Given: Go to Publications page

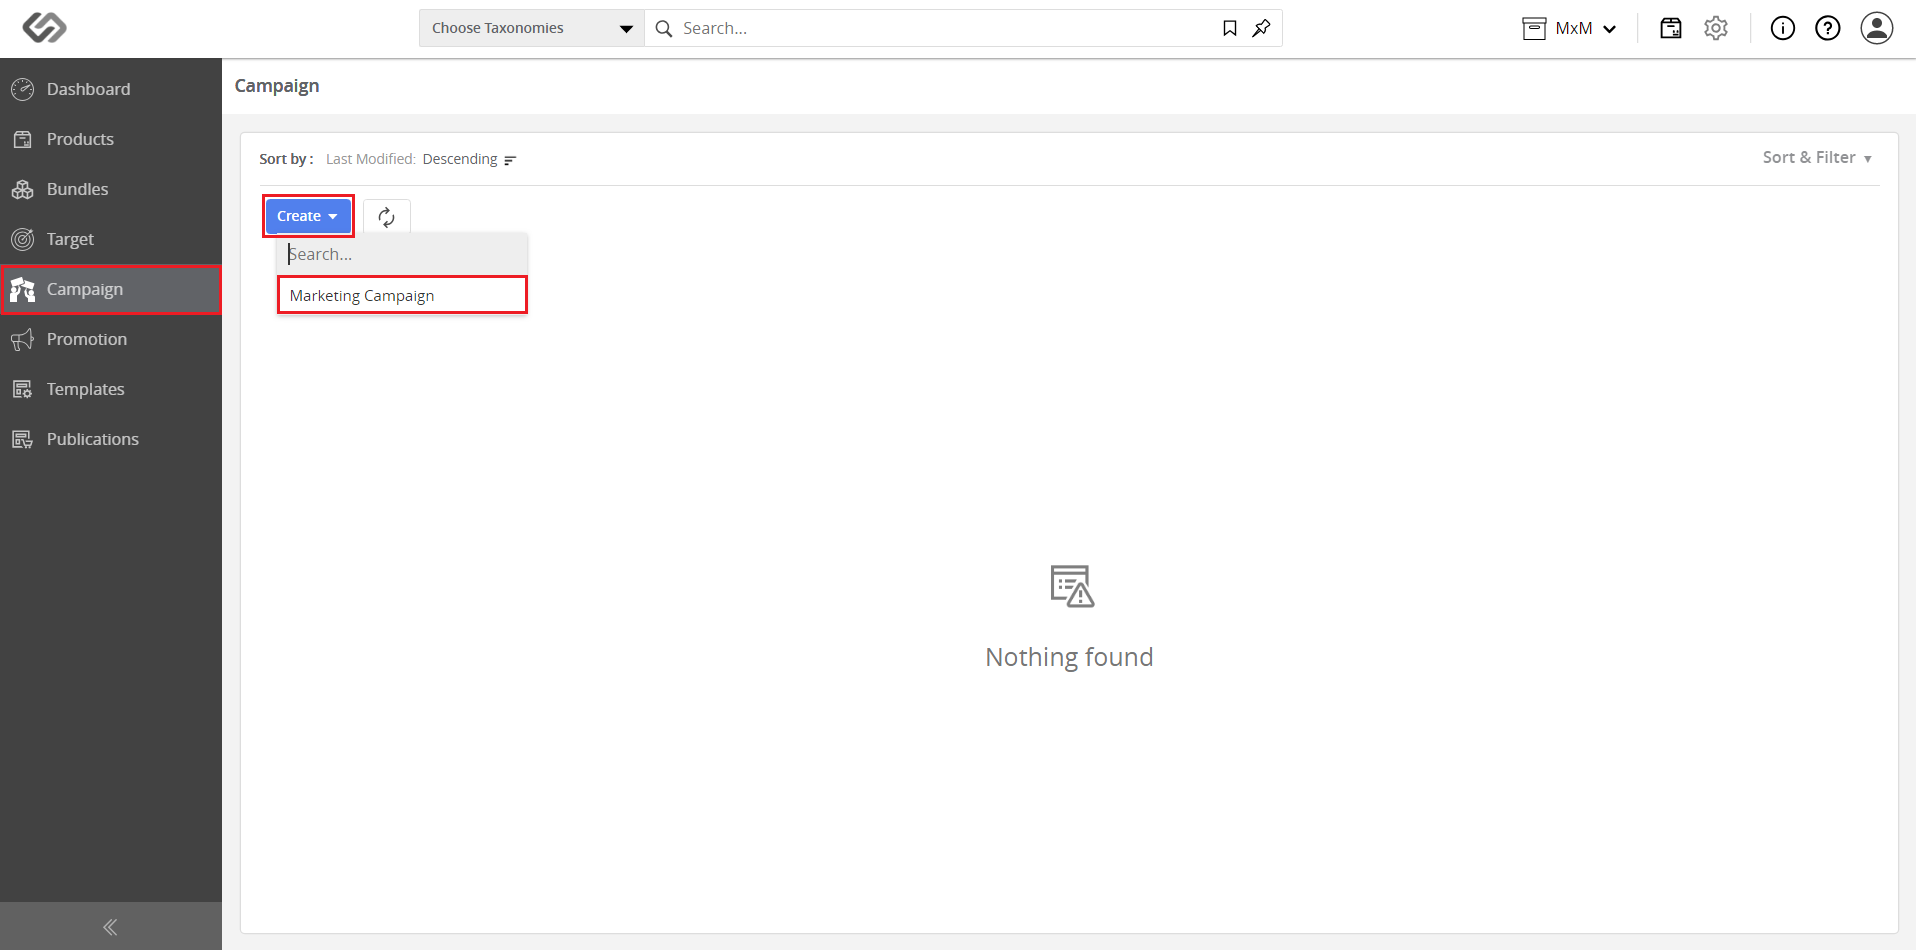Looking at the screenshot, I should (x=111, y=439).
